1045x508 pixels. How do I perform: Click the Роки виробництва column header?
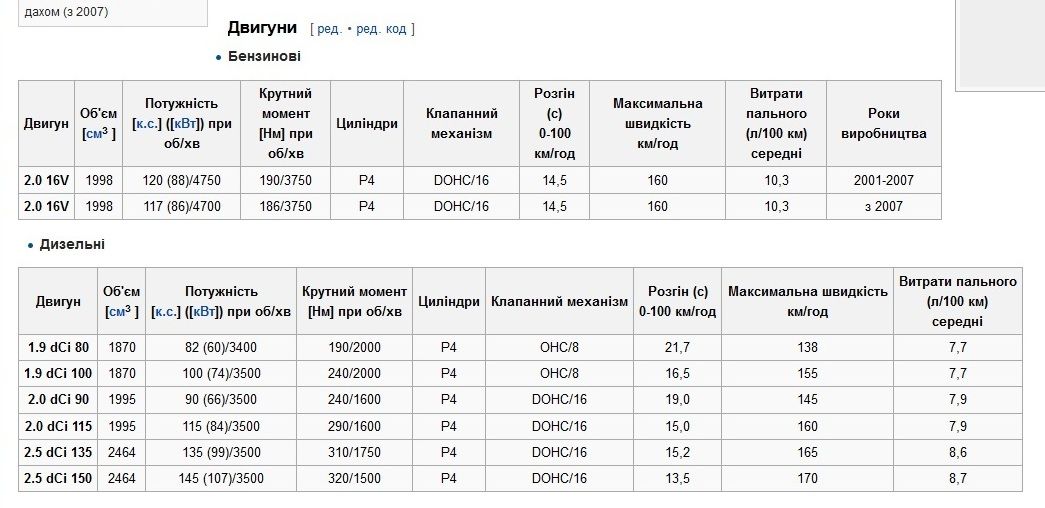(x=883, y=124)
